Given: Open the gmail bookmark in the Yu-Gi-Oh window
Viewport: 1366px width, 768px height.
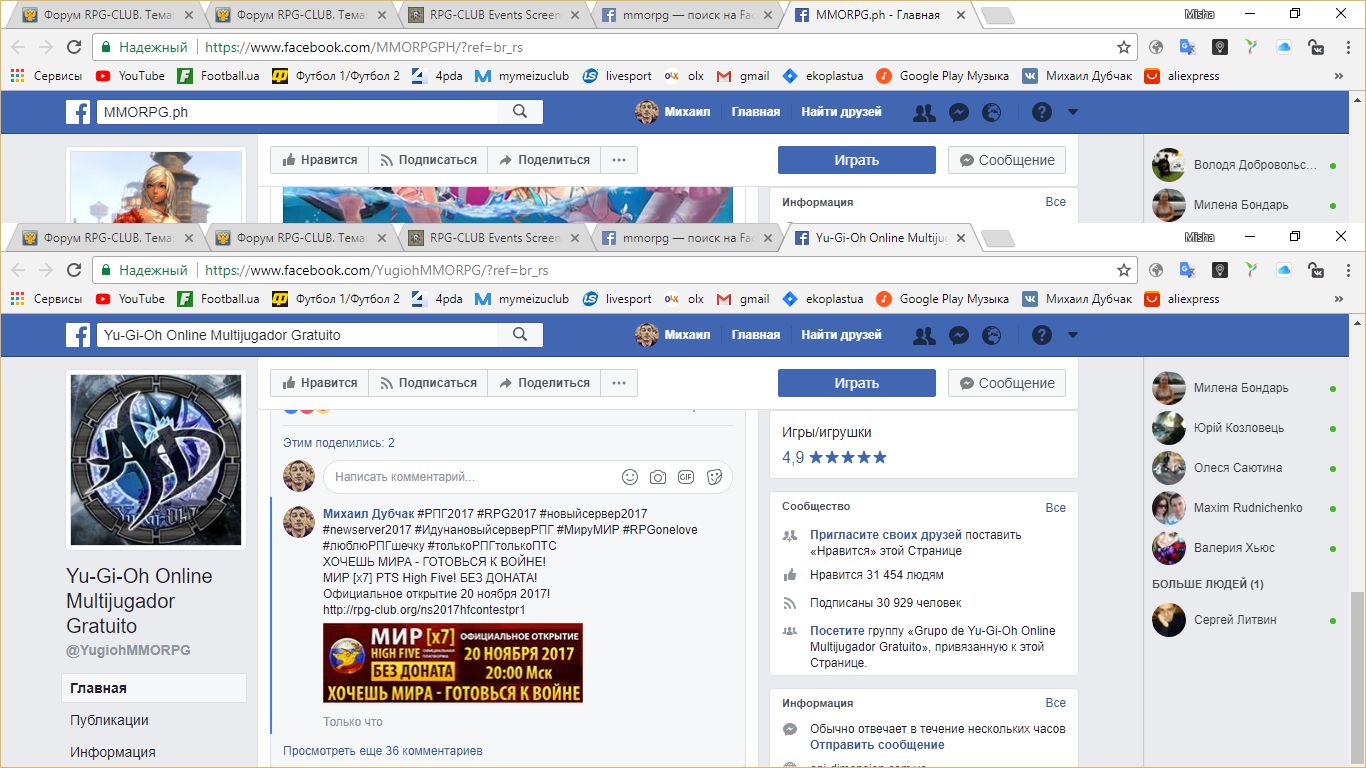Looking at the screenshot, I should 743,299.
